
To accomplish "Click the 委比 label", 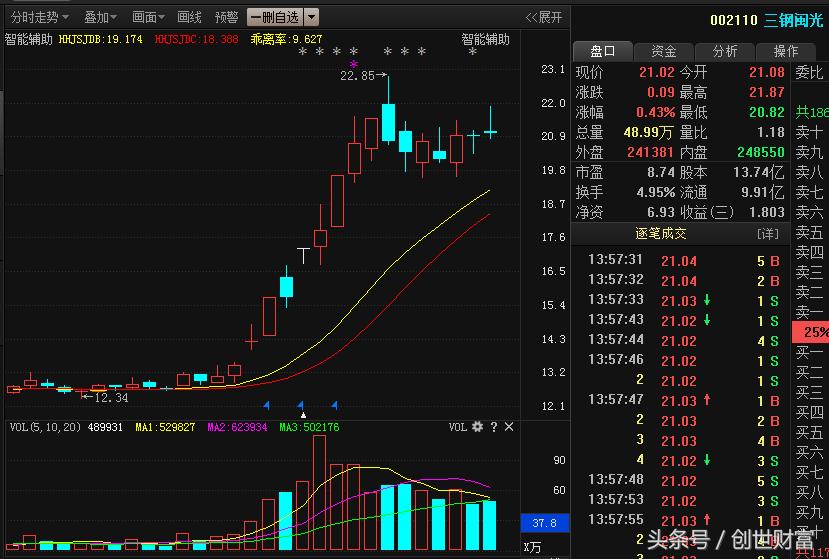I will 809,72.
